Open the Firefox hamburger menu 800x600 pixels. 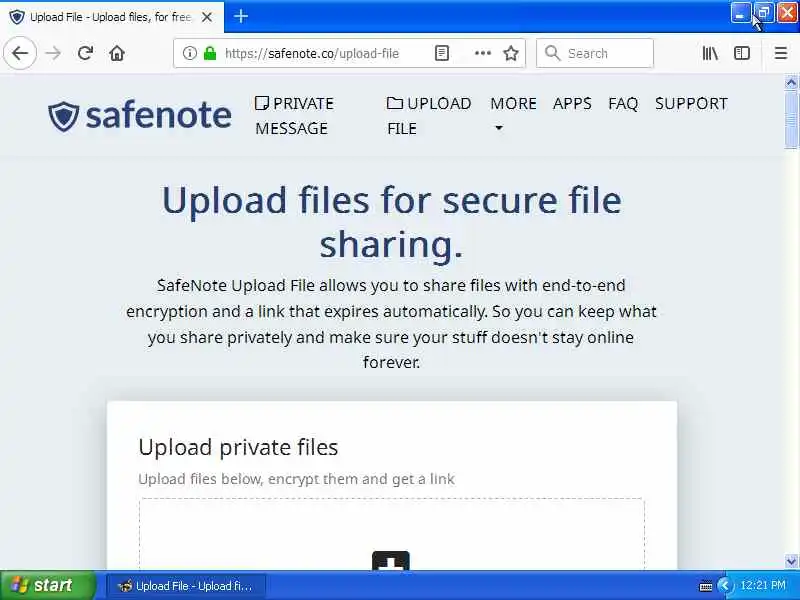coord(781,53)
